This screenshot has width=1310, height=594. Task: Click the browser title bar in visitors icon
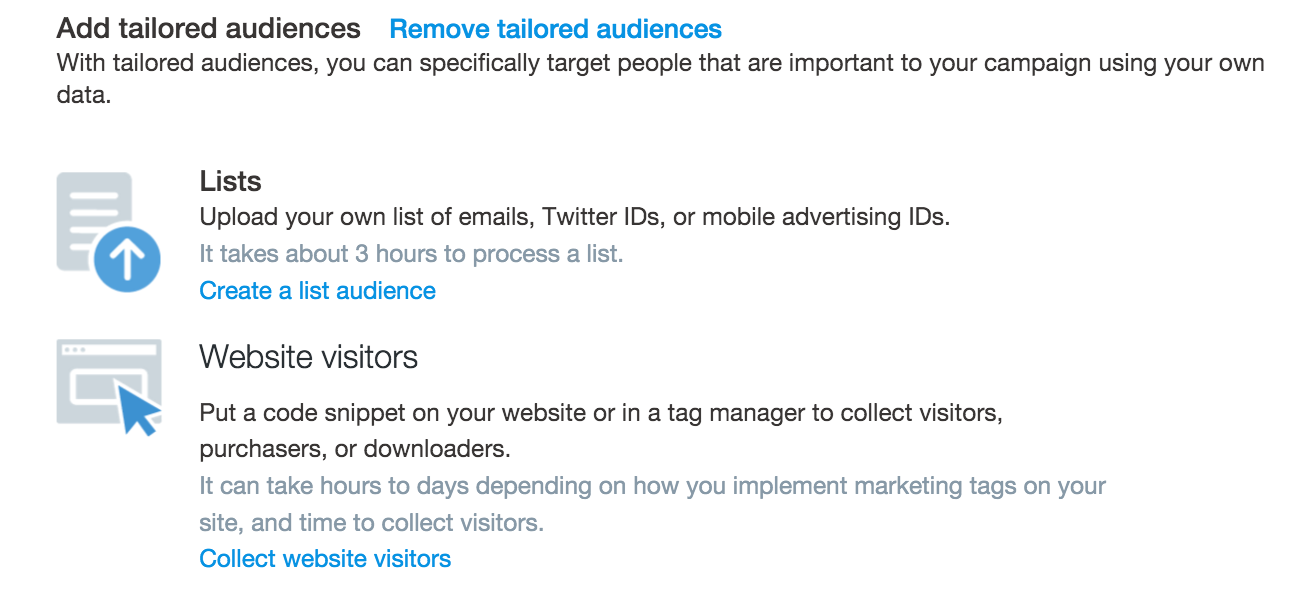point(108,349)
